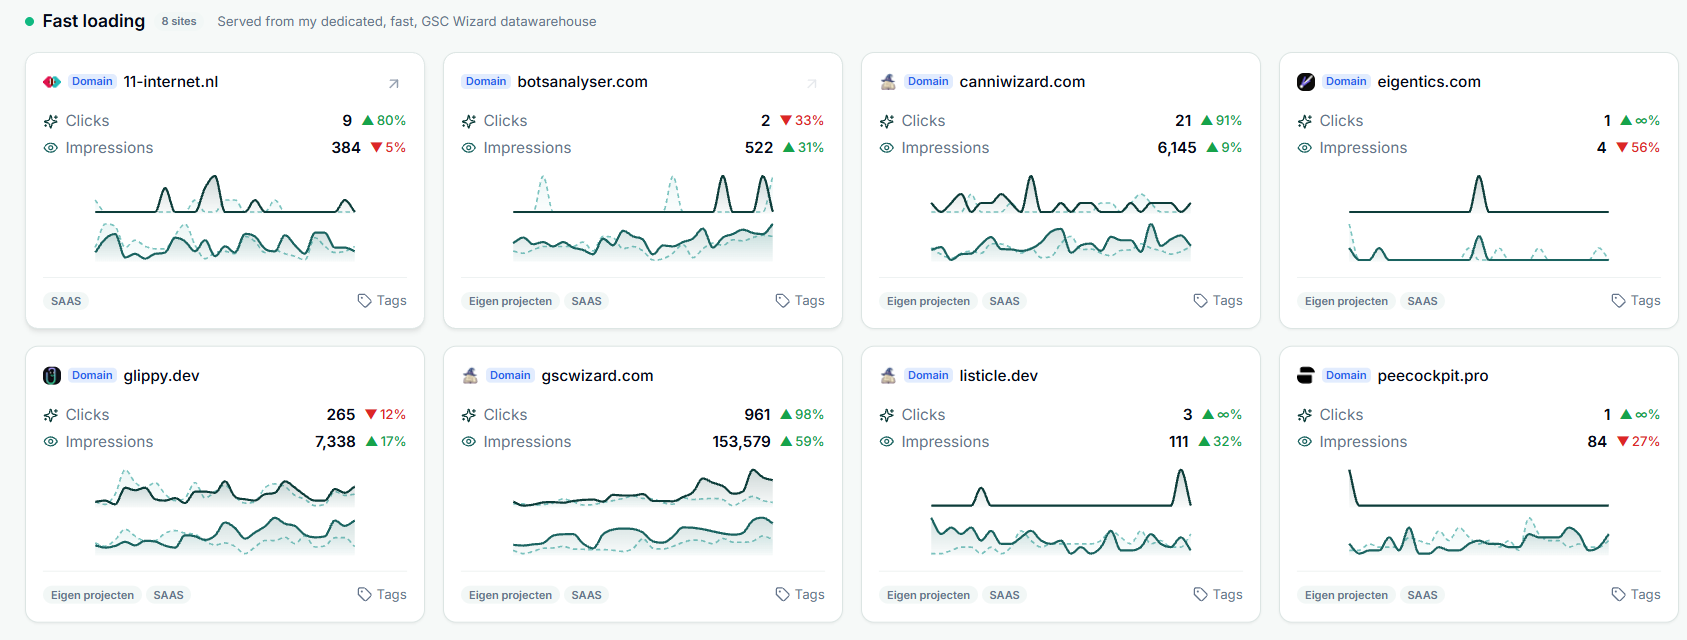Open the peecockpit.pro site title
Image resolution: width=1687 pixels, height=640 pixels.
(x=1433, y=376)
